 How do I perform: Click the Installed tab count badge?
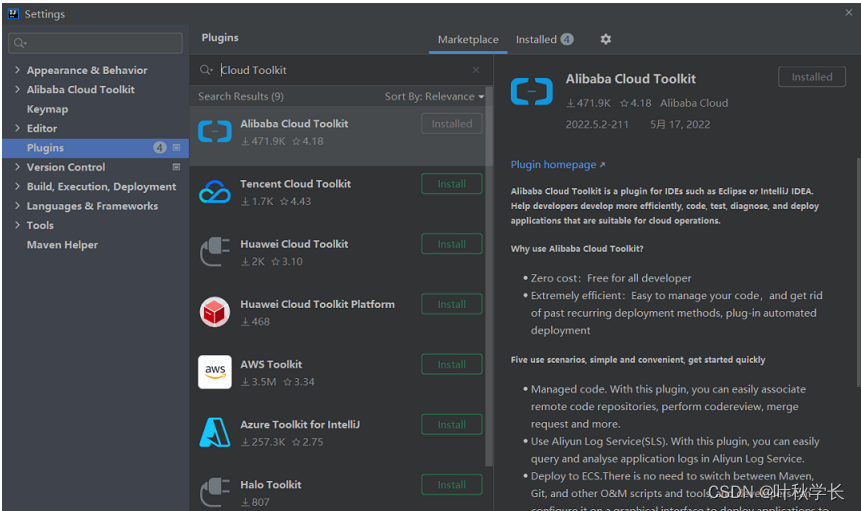pos(567,39)
